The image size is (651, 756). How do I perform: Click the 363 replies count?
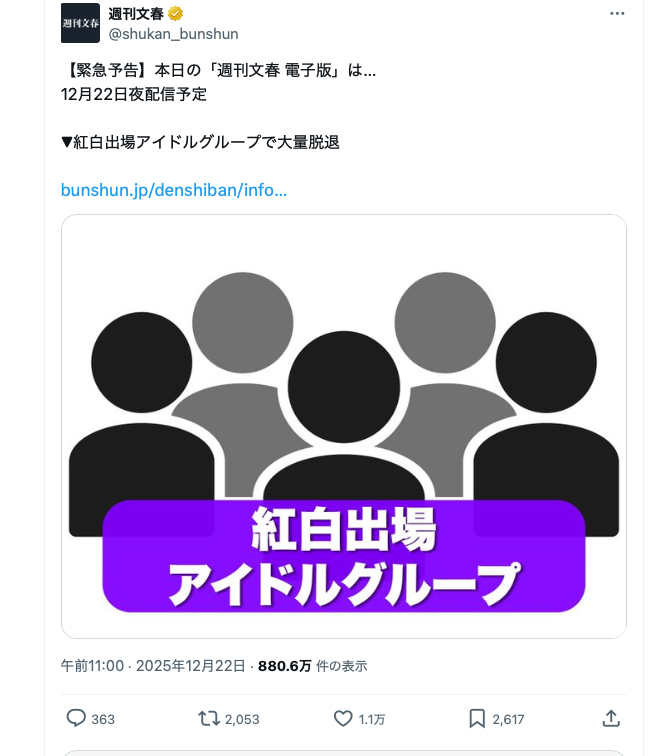pos(103,719)
